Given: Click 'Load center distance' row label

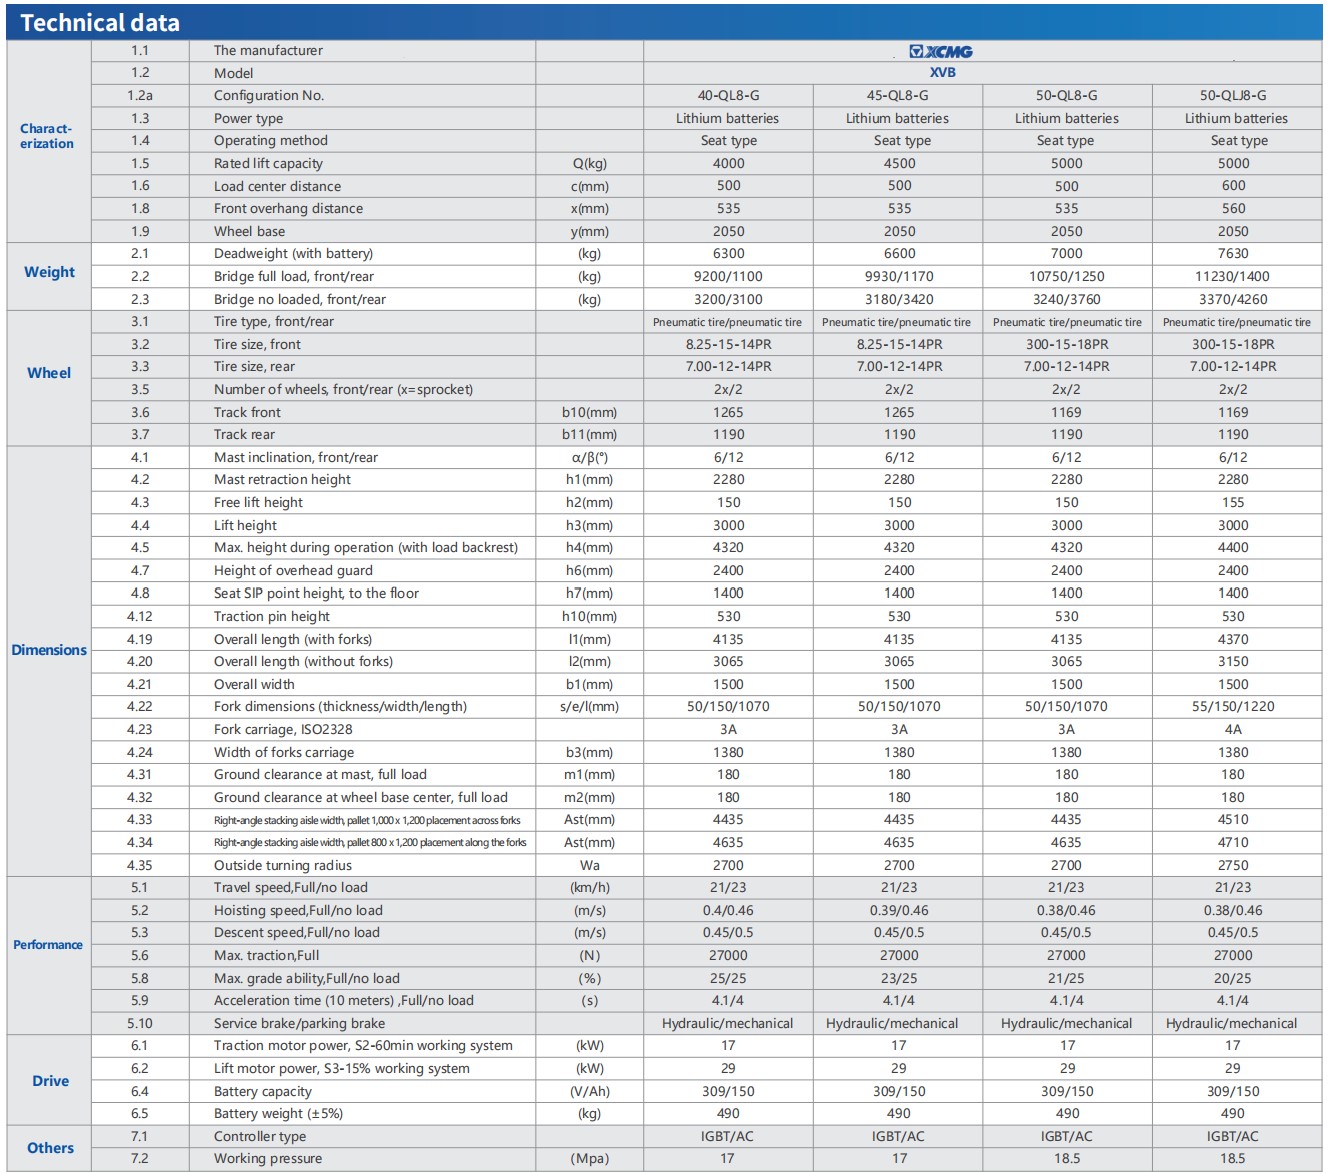Looking at the screenshot, I should pyautogui.click(x=277, y=187).
